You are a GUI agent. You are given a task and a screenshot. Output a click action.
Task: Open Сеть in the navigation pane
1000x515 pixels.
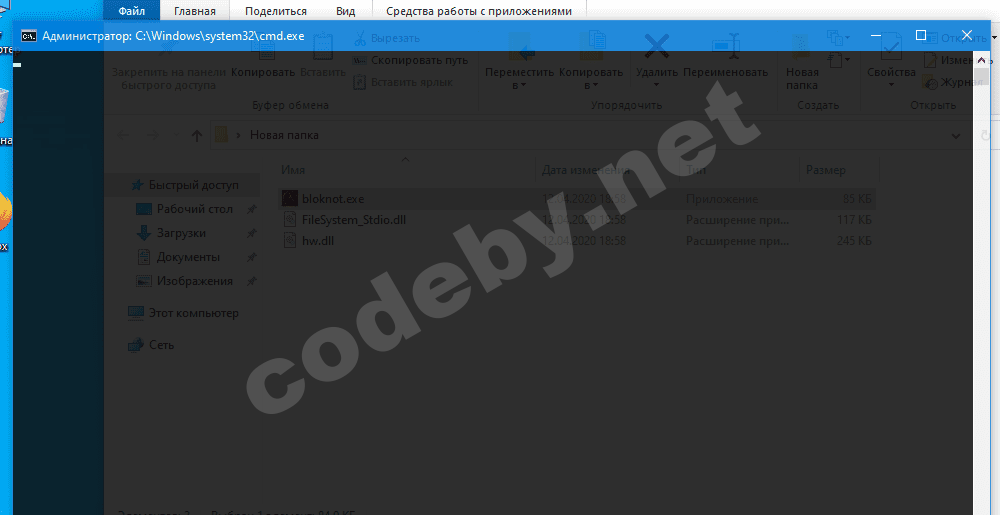coord(151,345)
